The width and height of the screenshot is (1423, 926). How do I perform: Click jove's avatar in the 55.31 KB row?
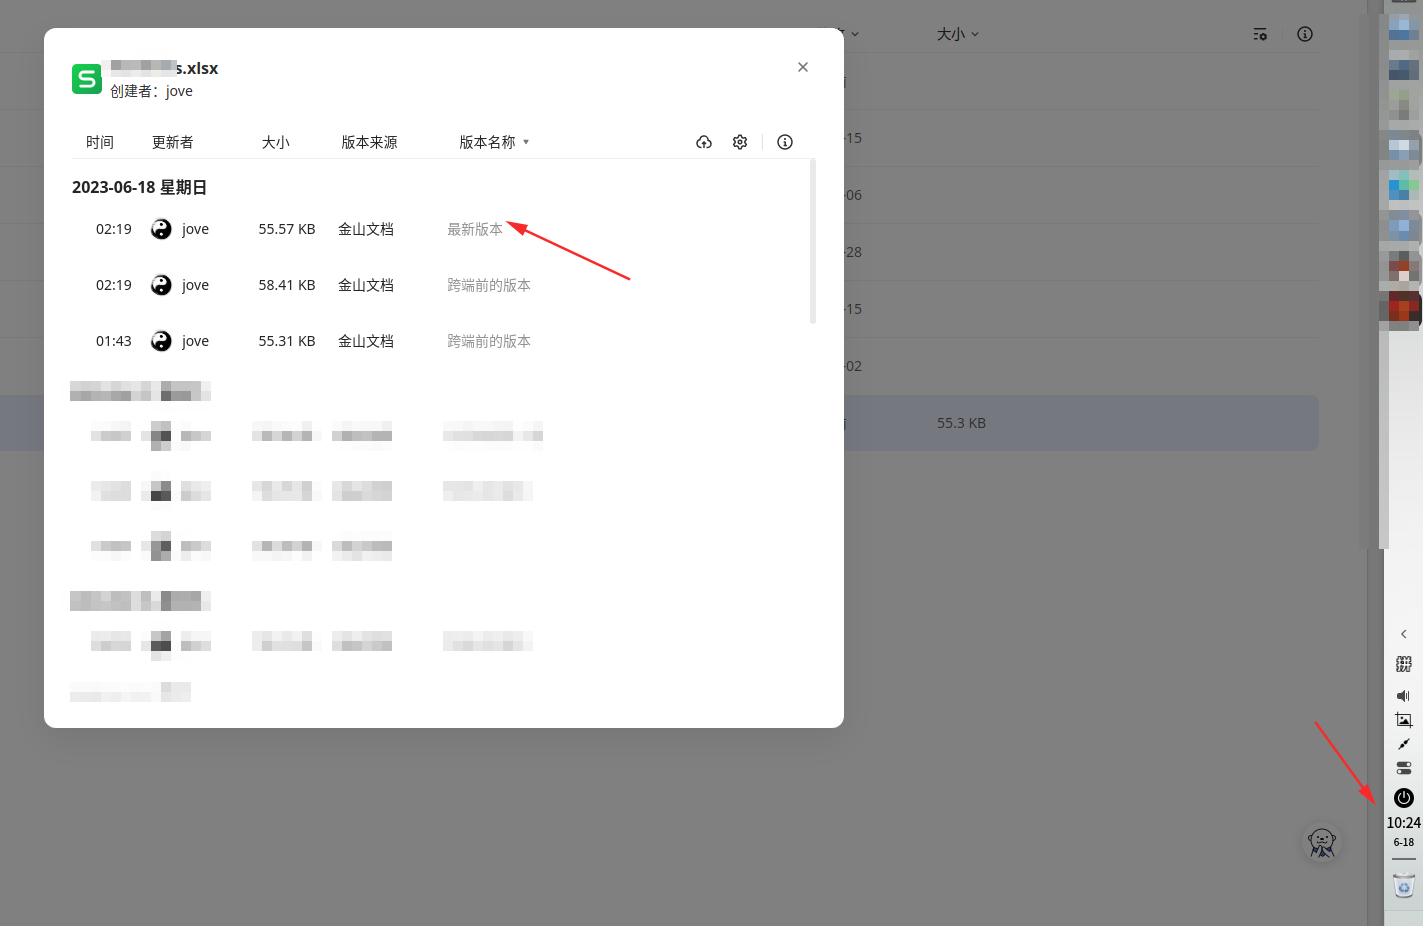(x=161, y=341)
